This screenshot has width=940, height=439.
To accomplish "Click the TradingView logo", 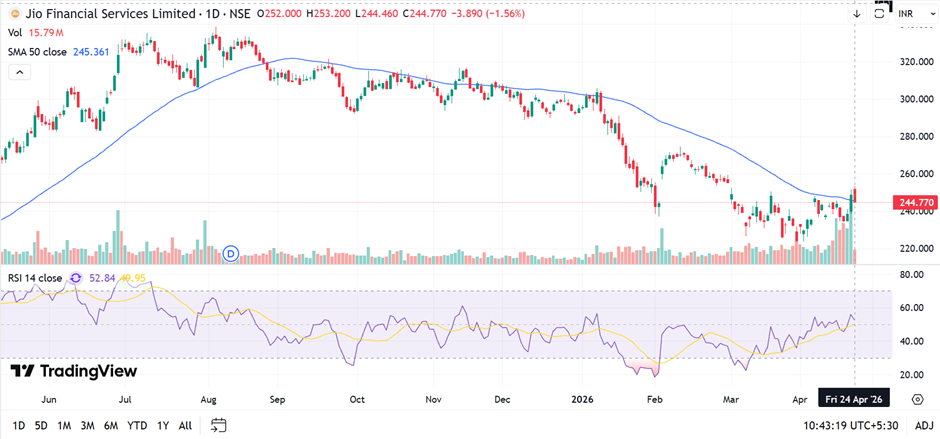I will [73, 371].
